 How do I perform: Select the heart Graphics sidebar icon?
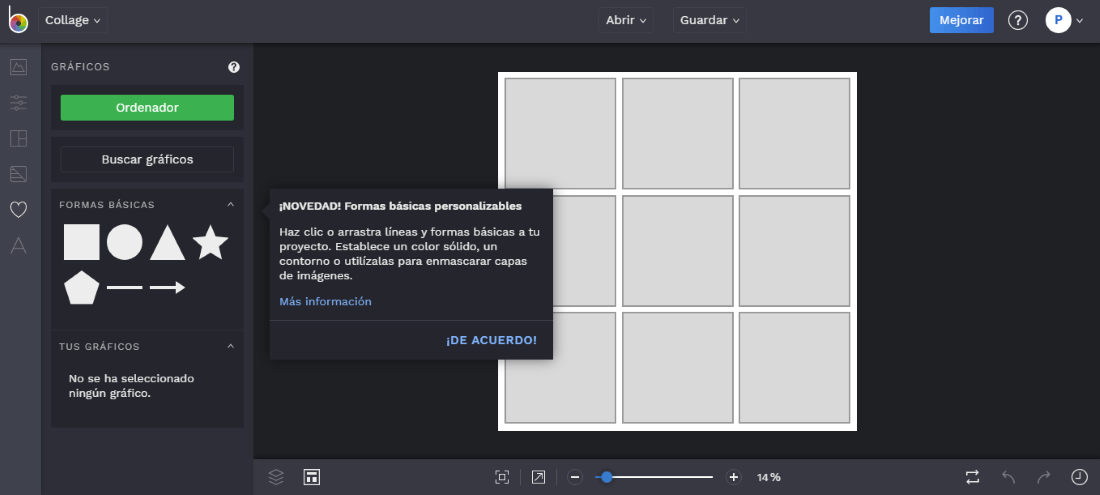click(x=18, y=209)
